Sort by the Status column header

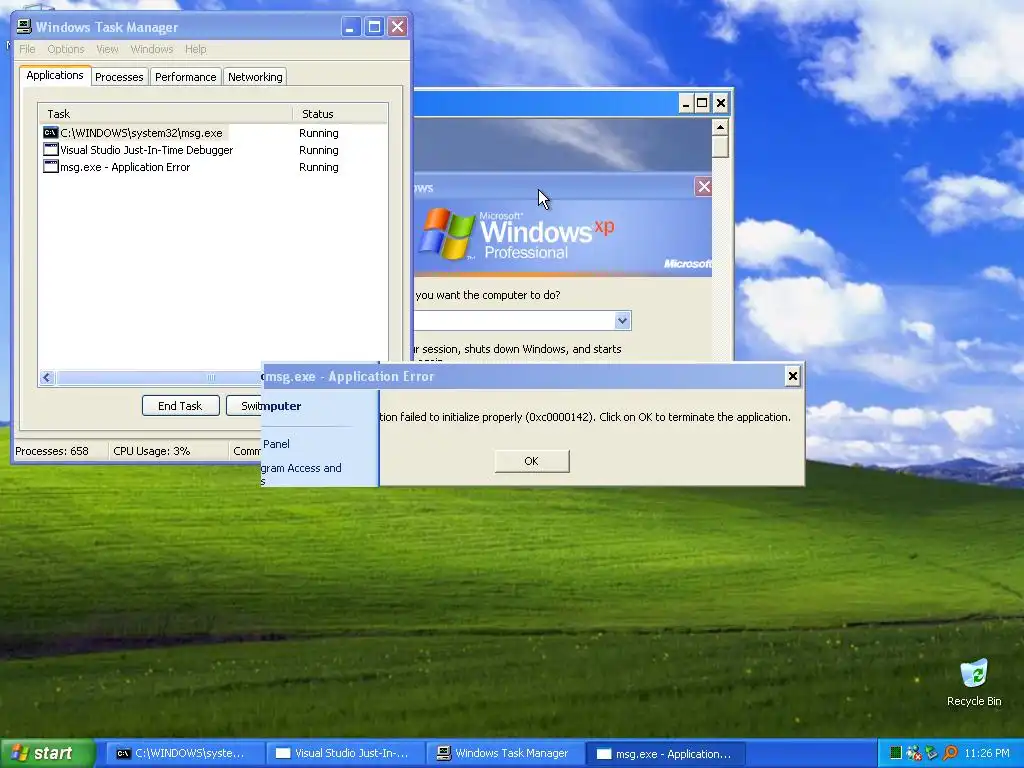[x=340, y=114]
